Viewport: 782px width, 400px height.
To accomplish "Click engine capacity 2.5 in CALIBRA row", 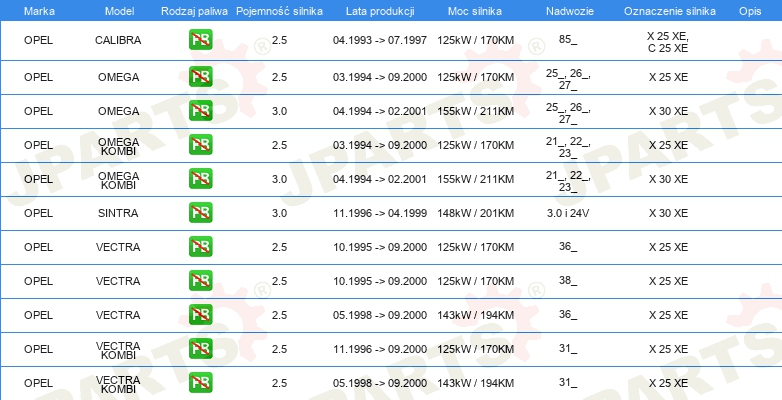I will (x=279, y=40).
